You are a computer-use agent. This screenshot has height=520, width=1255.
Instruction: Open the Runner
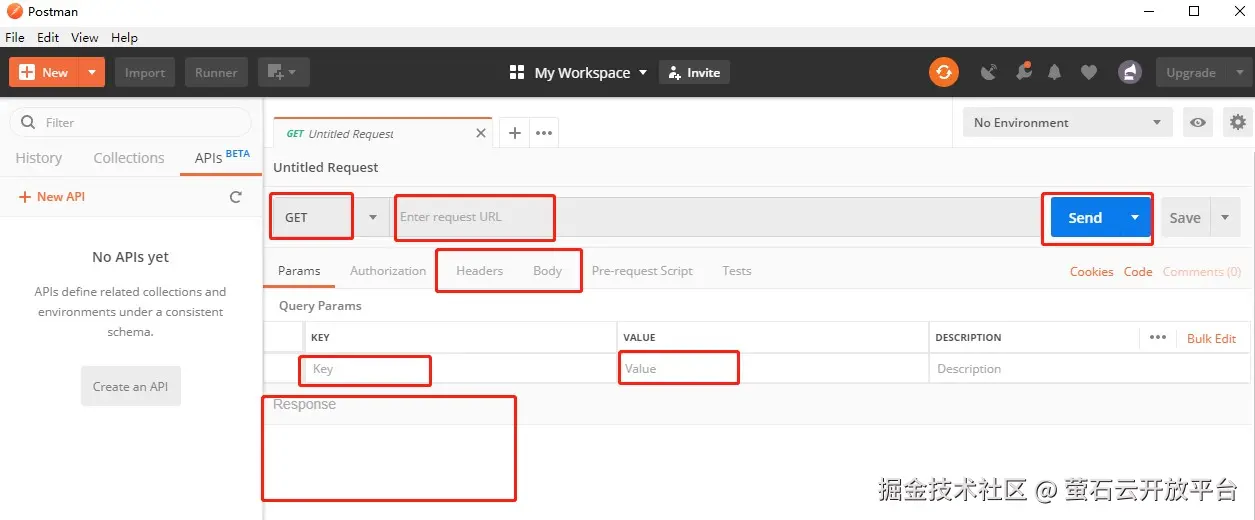[216, 72]
